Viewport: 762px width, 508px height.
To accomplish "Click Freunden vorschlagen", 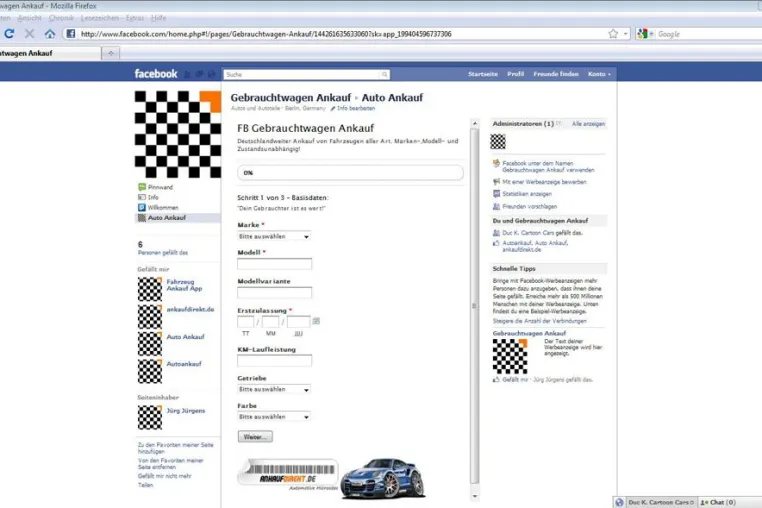I will [x=530, y=206].
